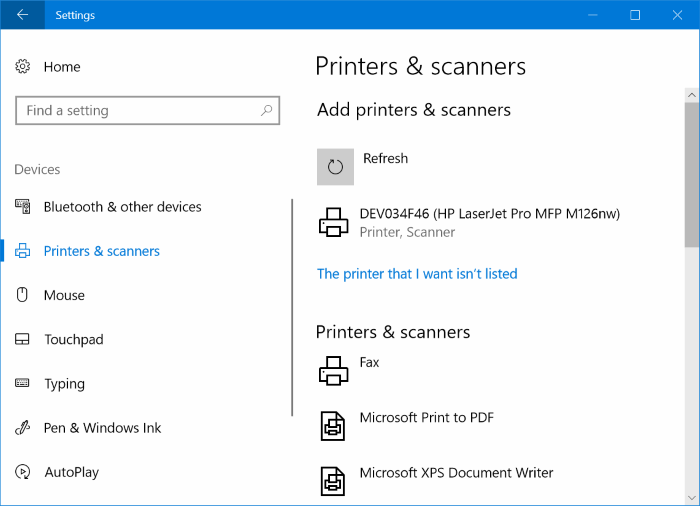
Task: Click the Microsoft XPS Document Writer icon
Action: (x=333, y=481)
